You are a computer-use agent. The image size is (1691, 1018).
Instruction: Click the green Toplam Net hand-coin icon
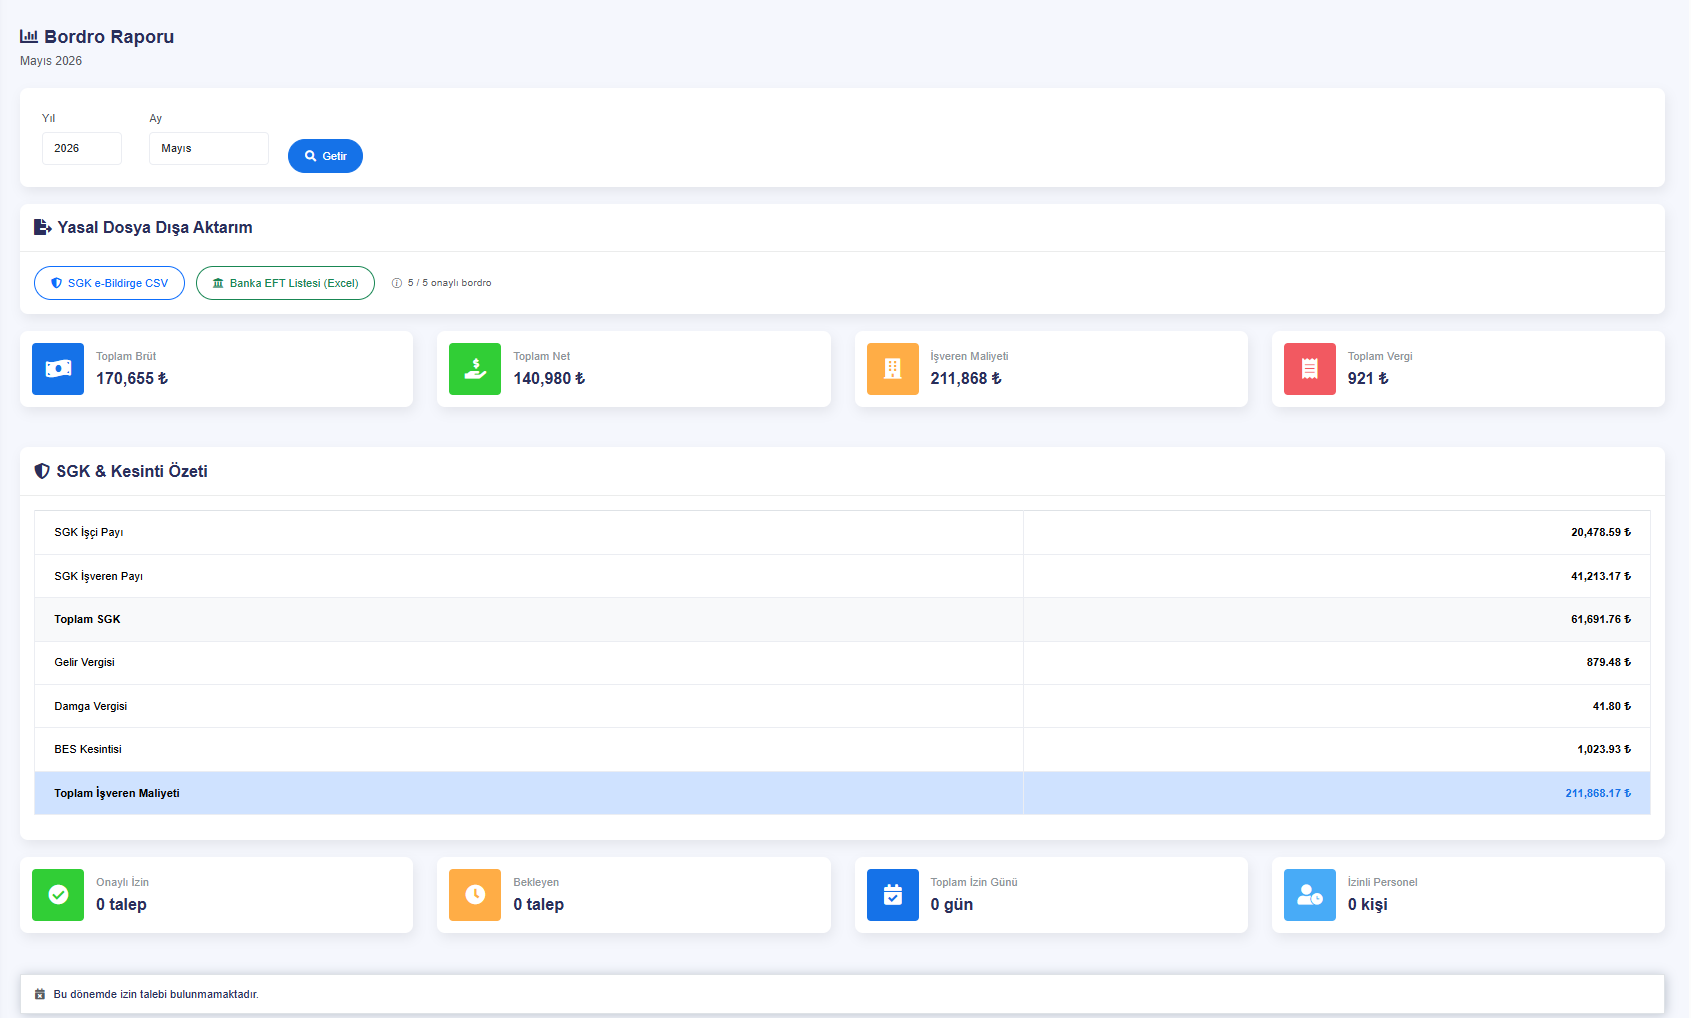(475, 369)
